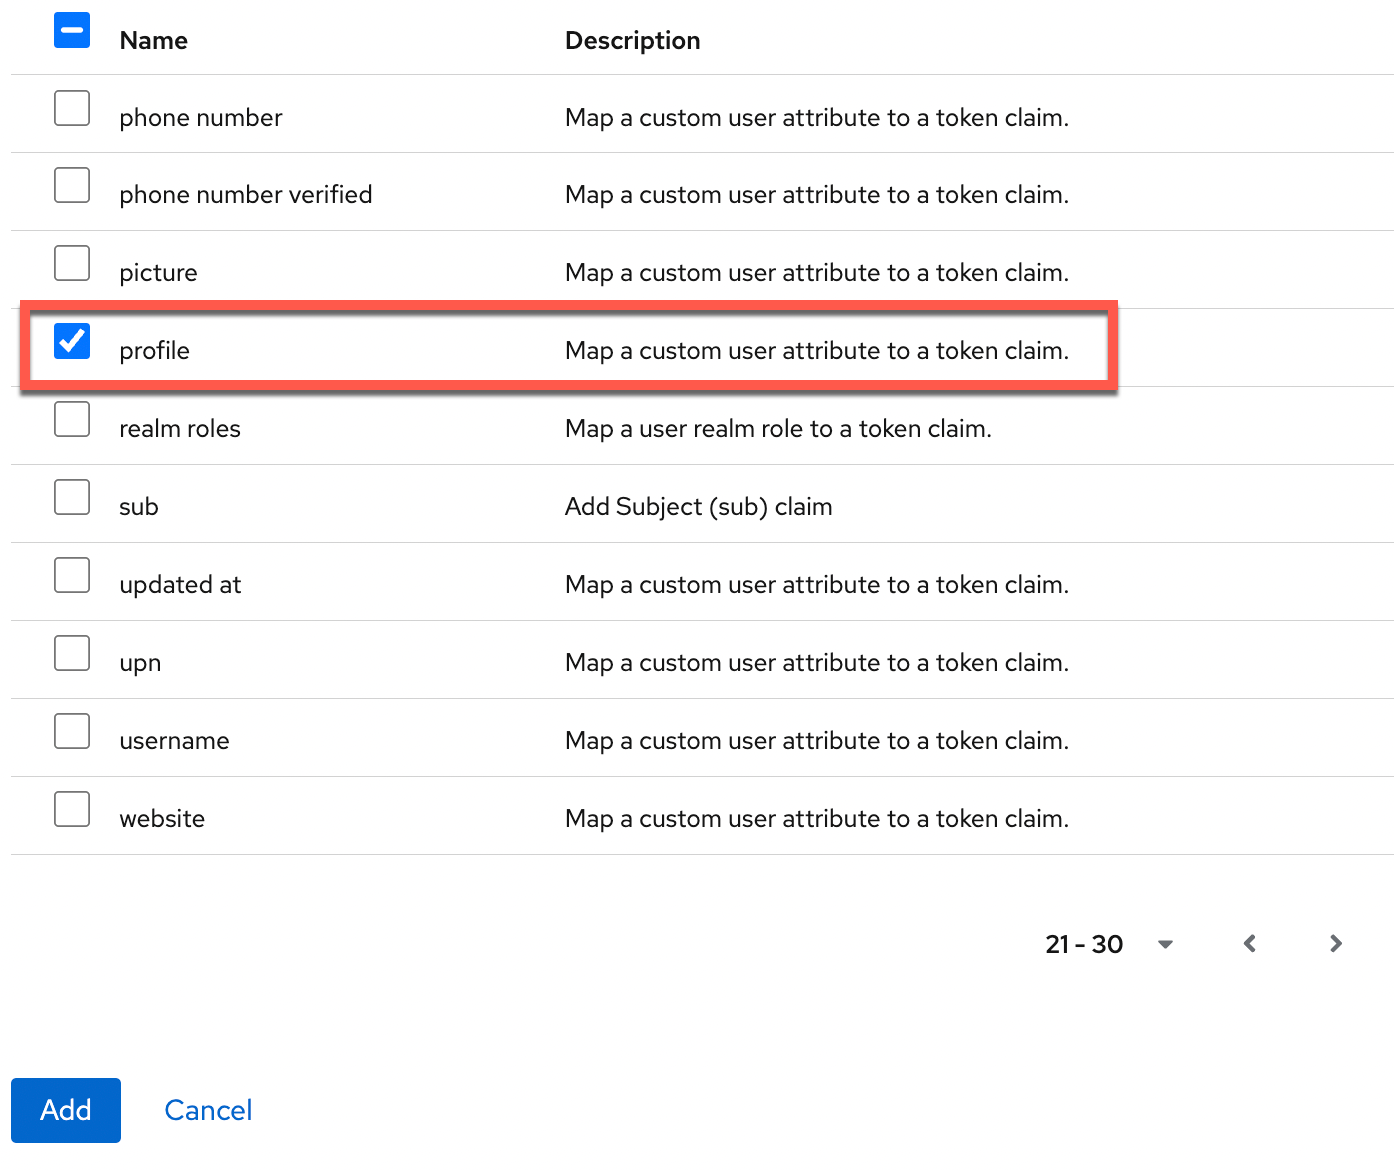This screenshot has width=1394, height=1170.
Task: Go to the next page of mappers
Action: tap(1336, 943)
